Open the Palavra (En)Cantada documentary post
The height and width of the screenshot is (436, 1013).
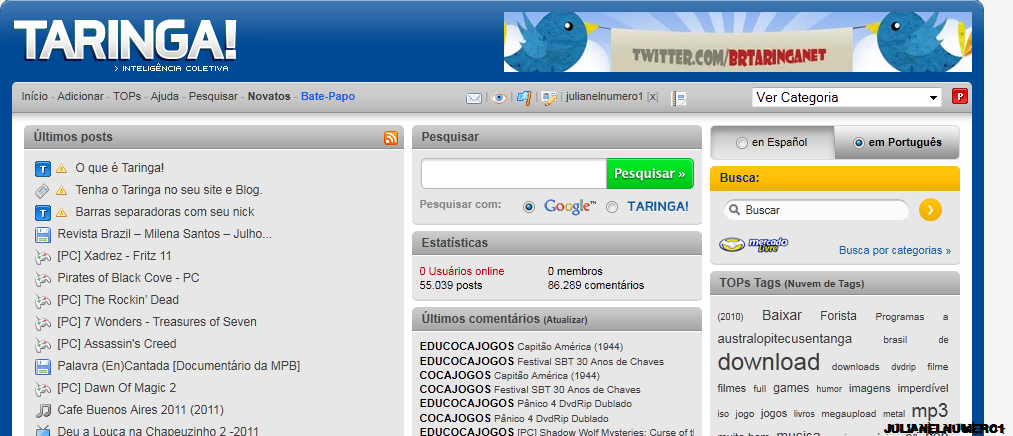178,366
